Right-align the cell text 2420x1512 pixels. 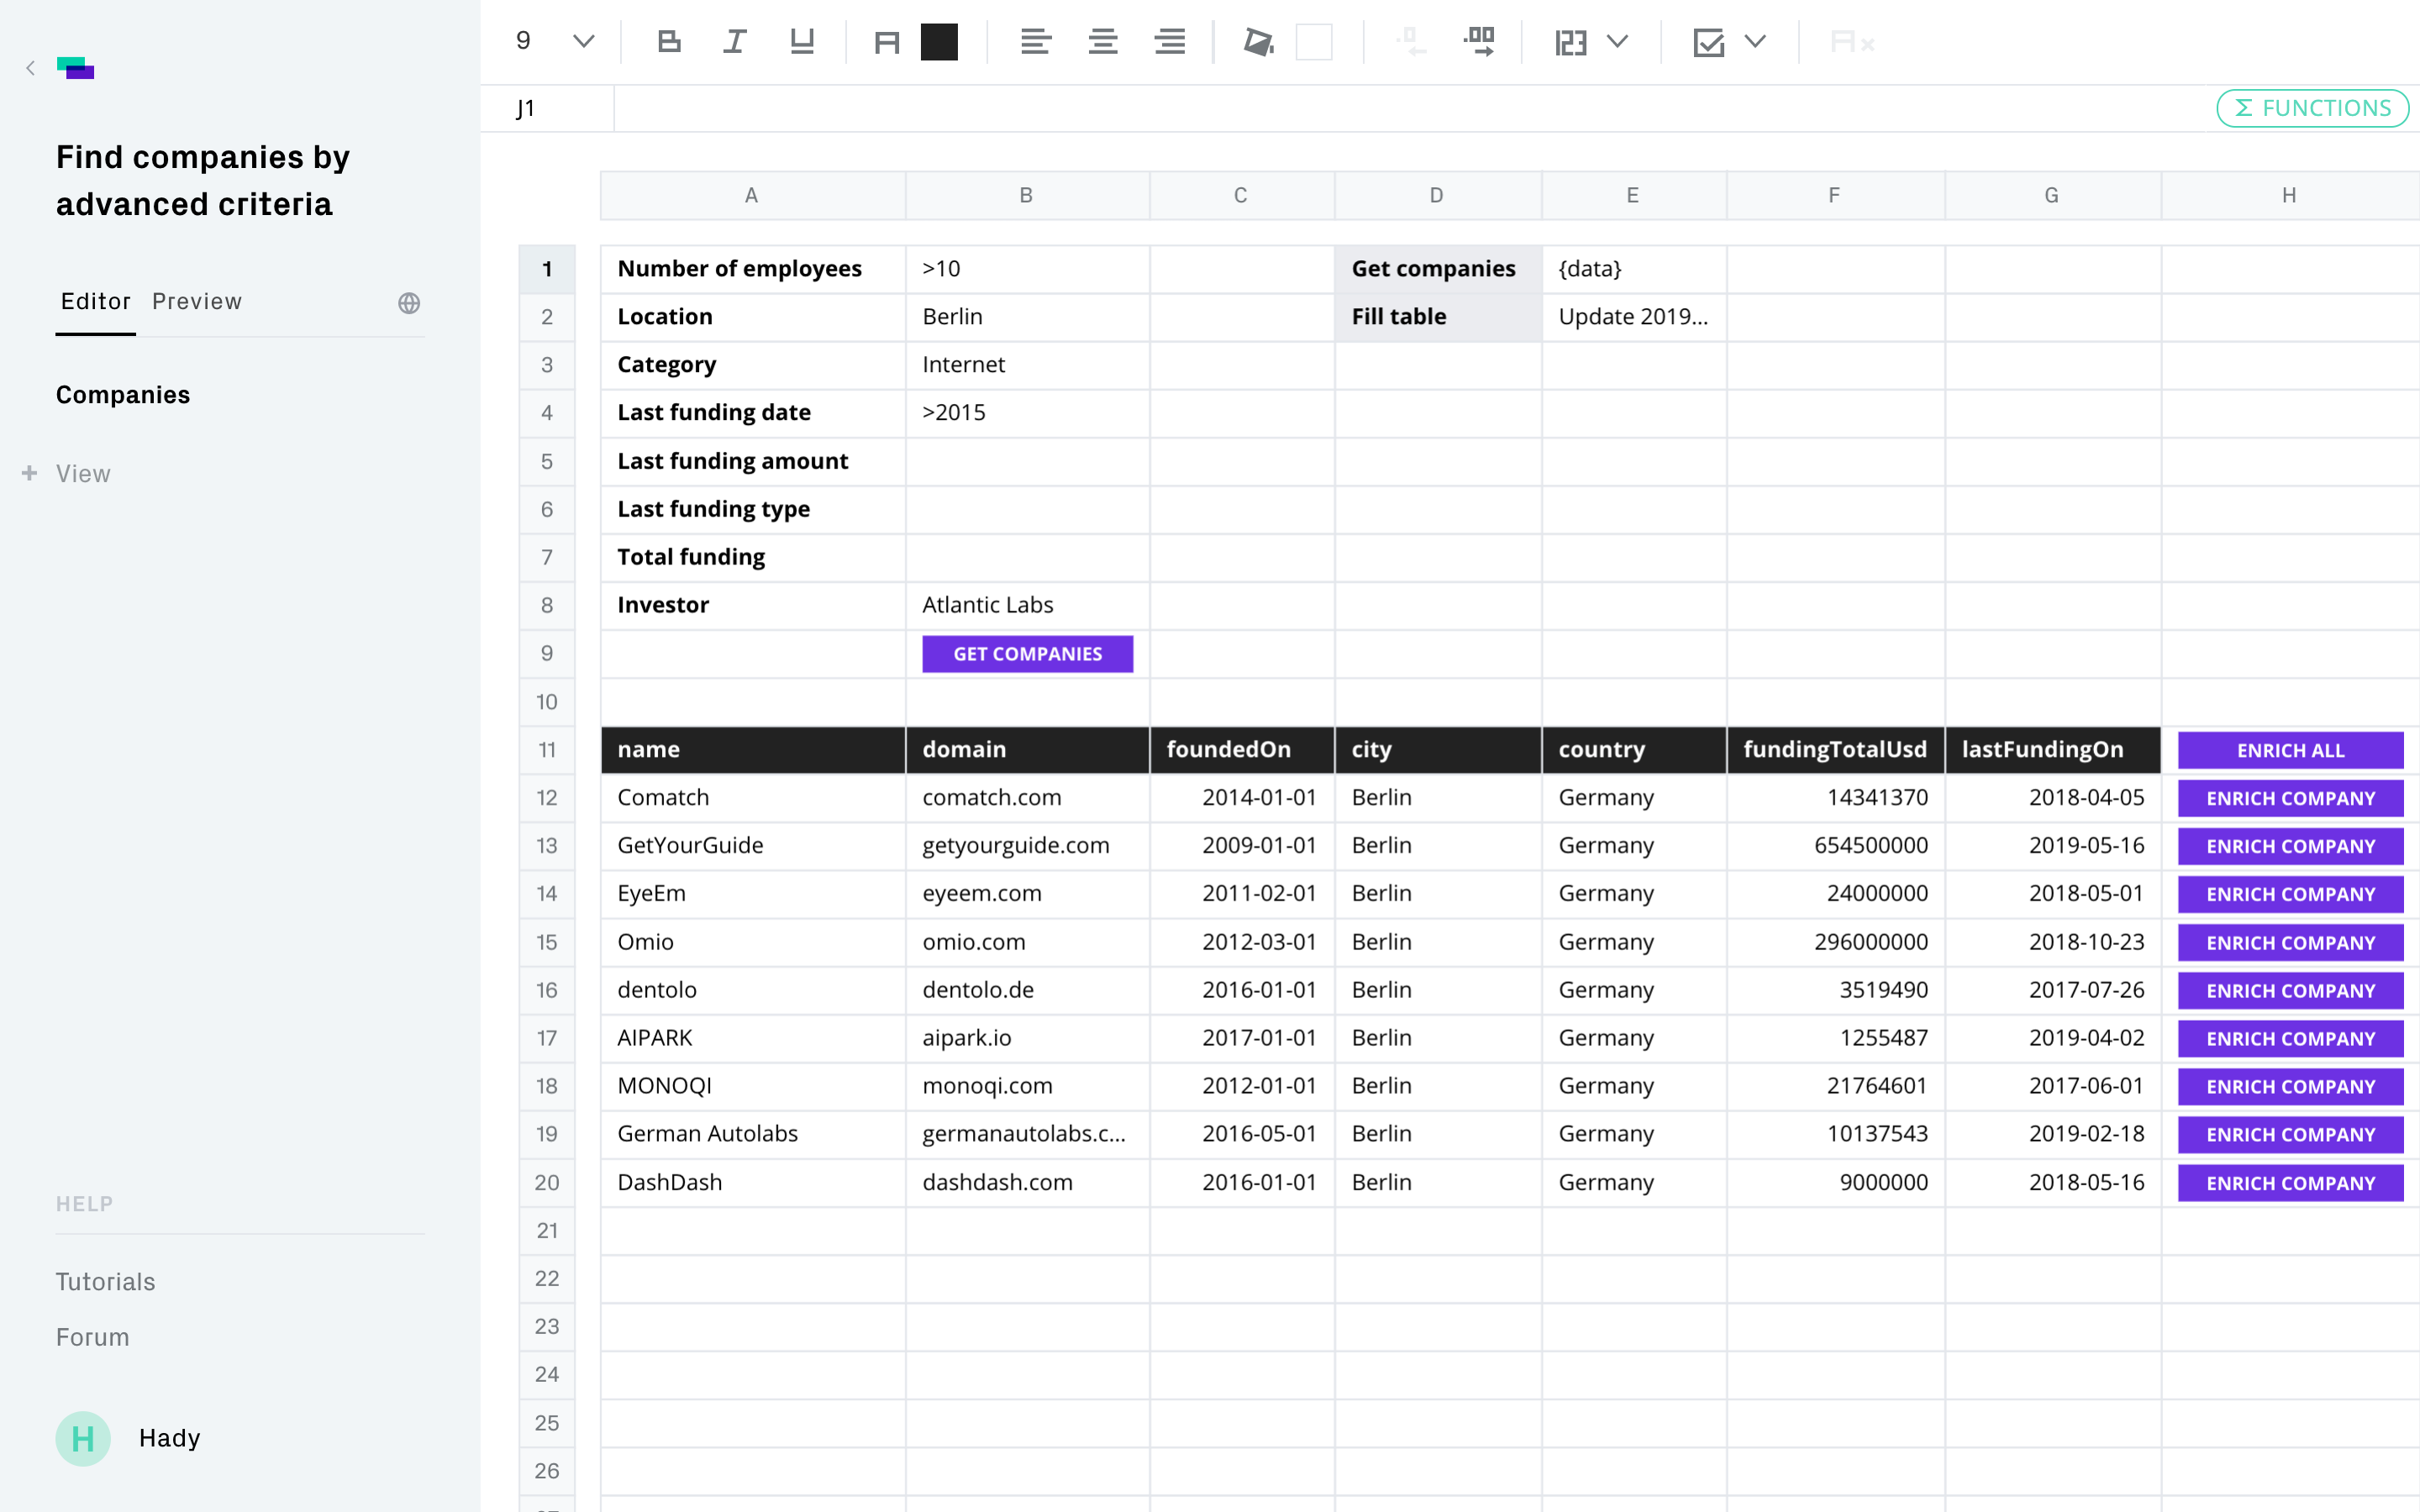click(1169, 42)
